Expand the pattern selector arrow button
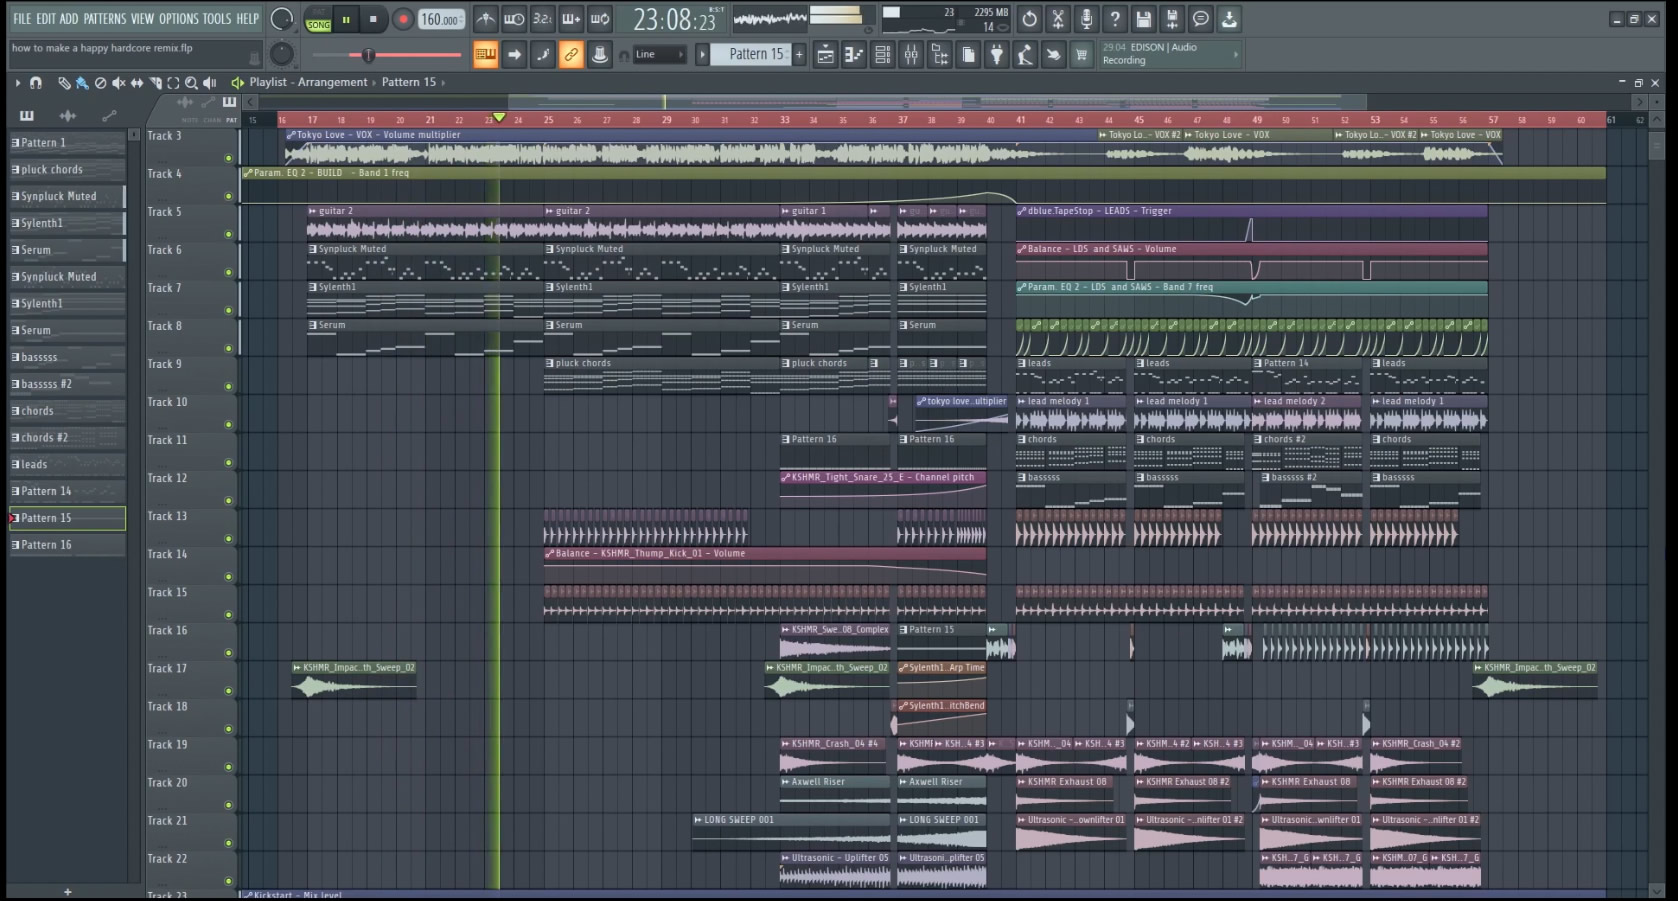The image size is (1678, 901). [x=702, y=55]
